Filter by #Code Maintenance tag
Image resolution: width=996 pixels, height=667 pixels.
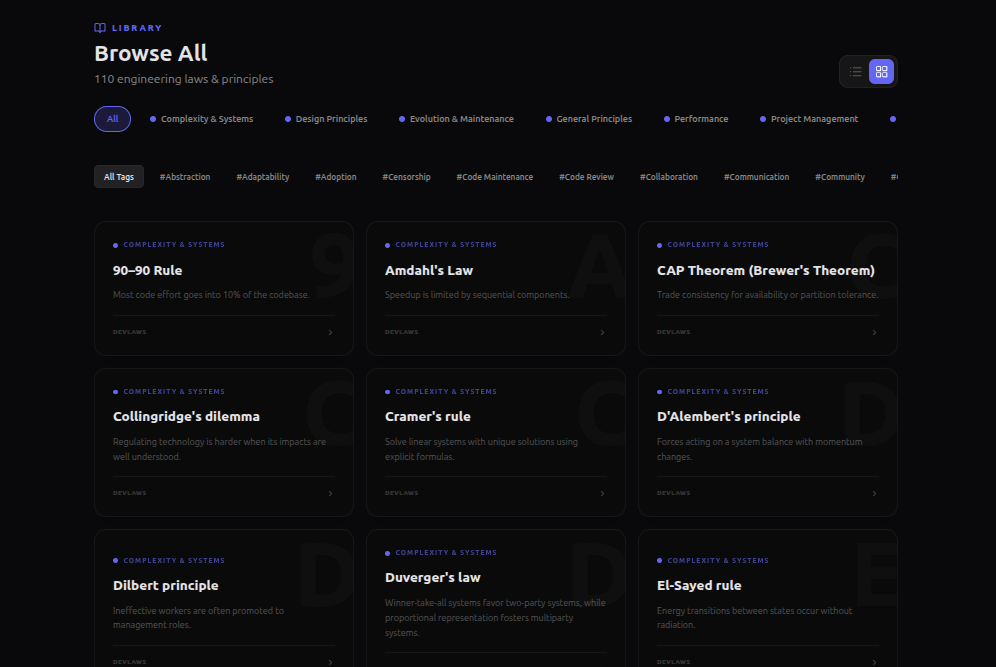(x=495, y=177)
